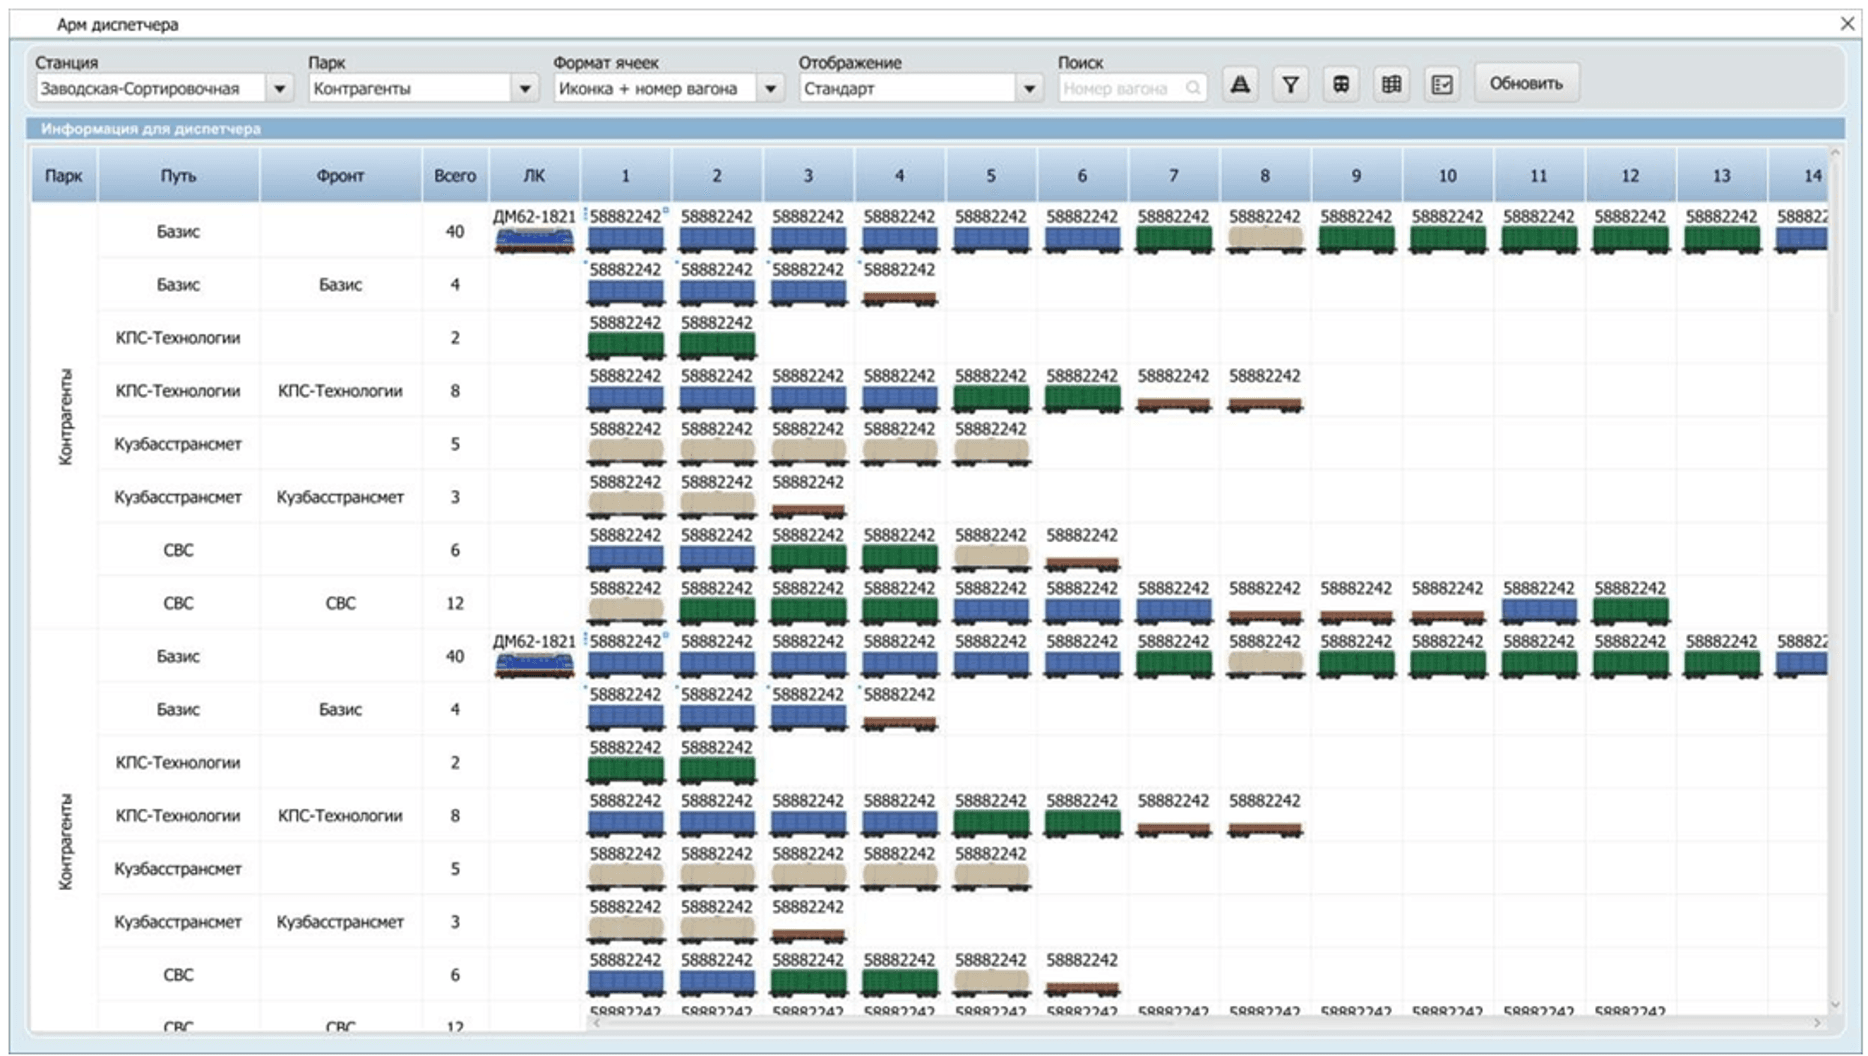Click the Всего column header

point(455,175)
